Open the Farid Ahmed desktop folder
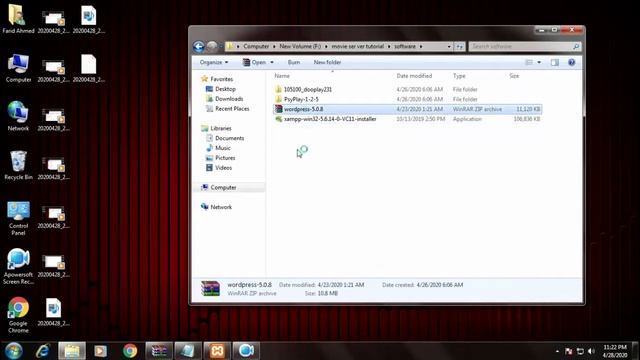The height and width of the screenshot is (360, 640). [x=18, y=19]
